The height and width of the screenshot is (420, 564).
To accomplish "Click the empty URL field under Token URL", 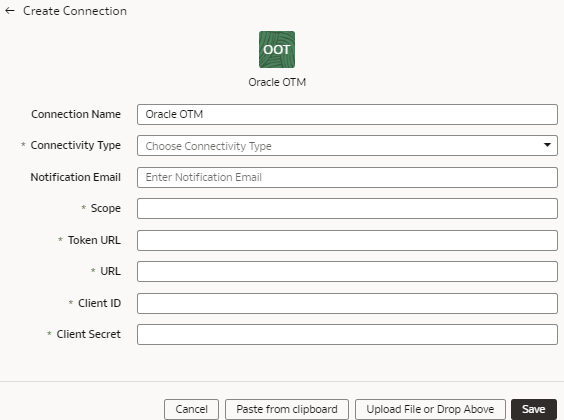I will [x=347, y=271].
